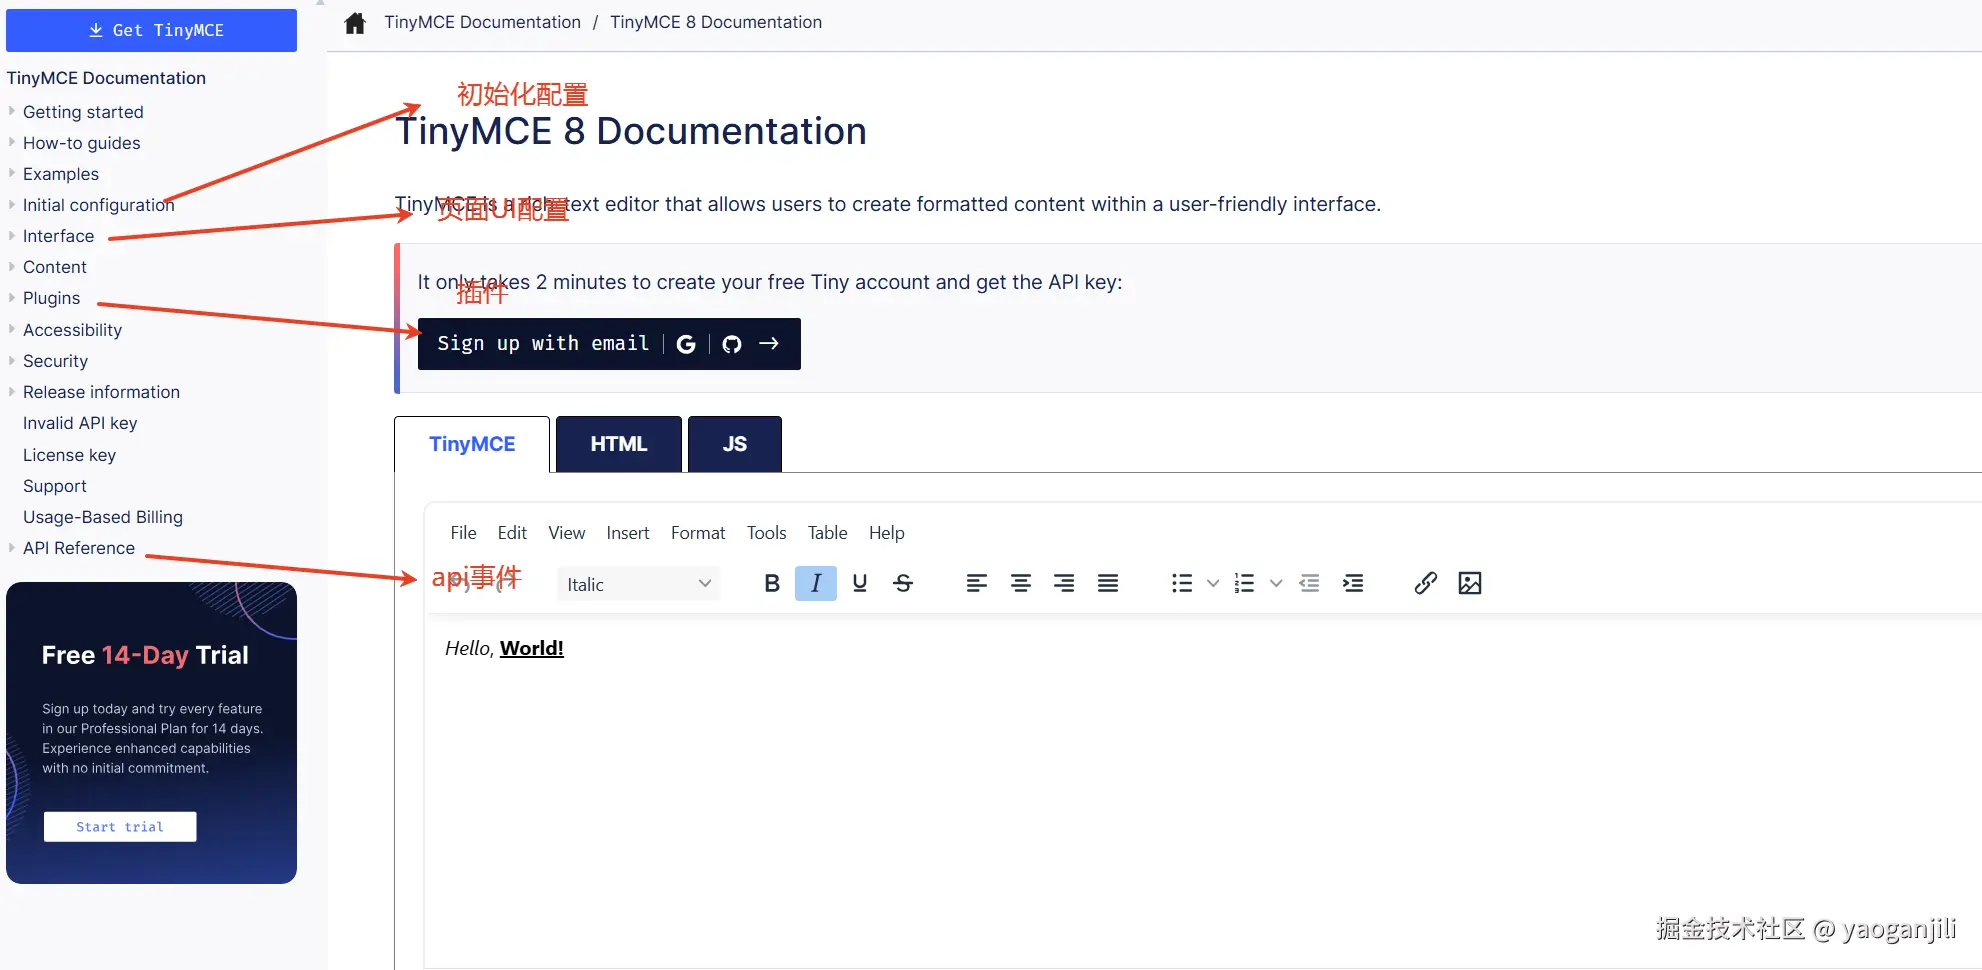
Task: Open TinyMCE 8 Documentation breadcrumb link
Action: [x=716, y=22]
